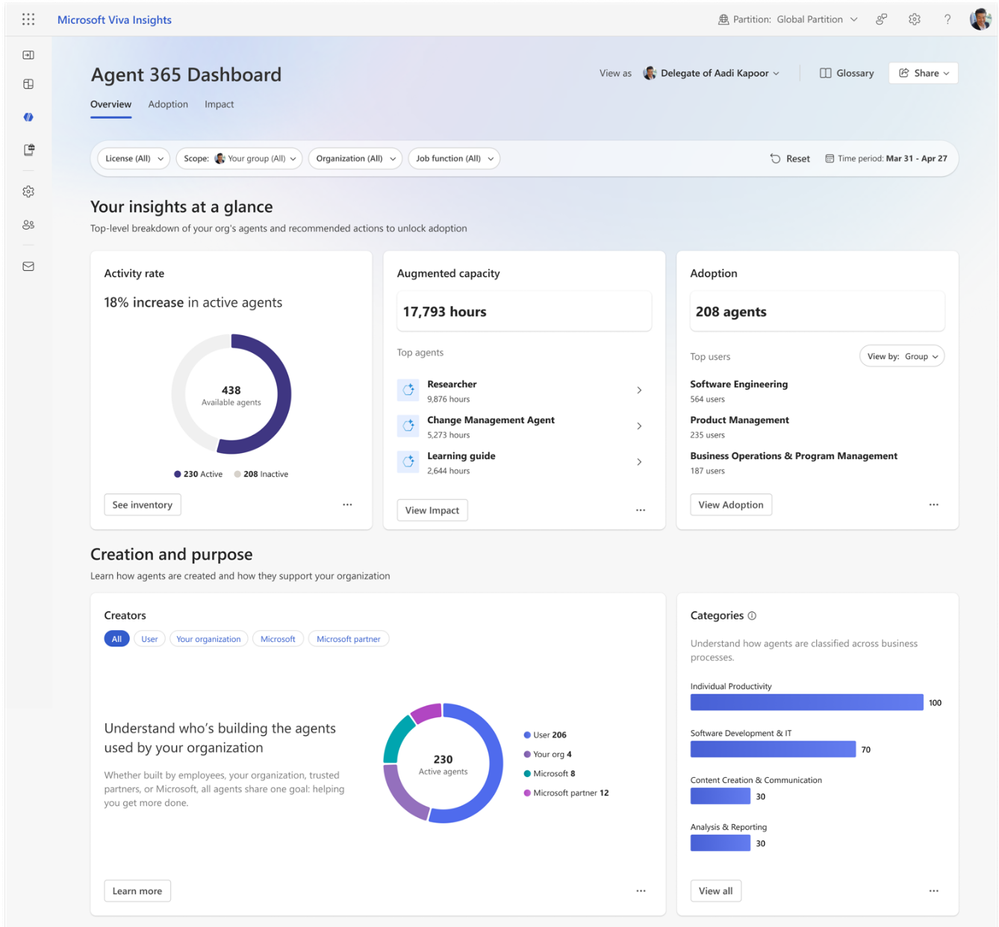Open the View by Group dropdown

point(902,356)
